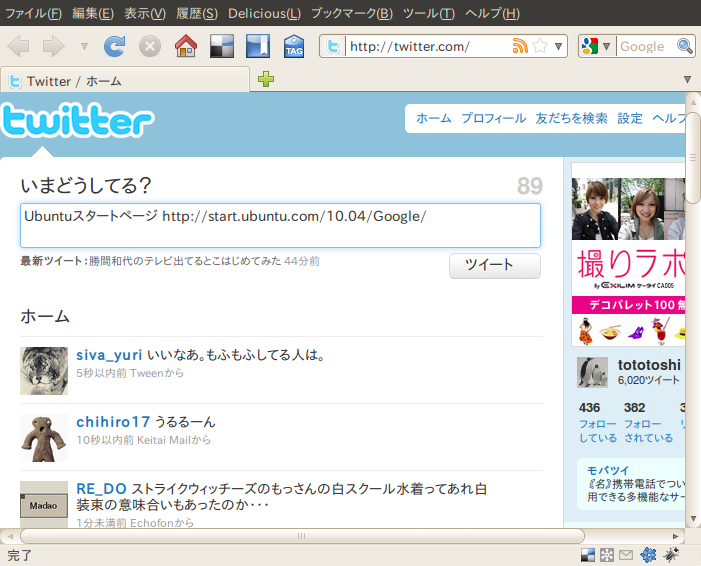
Task: Open a new tab with the green plus
Action: click(x=266, y=79)
